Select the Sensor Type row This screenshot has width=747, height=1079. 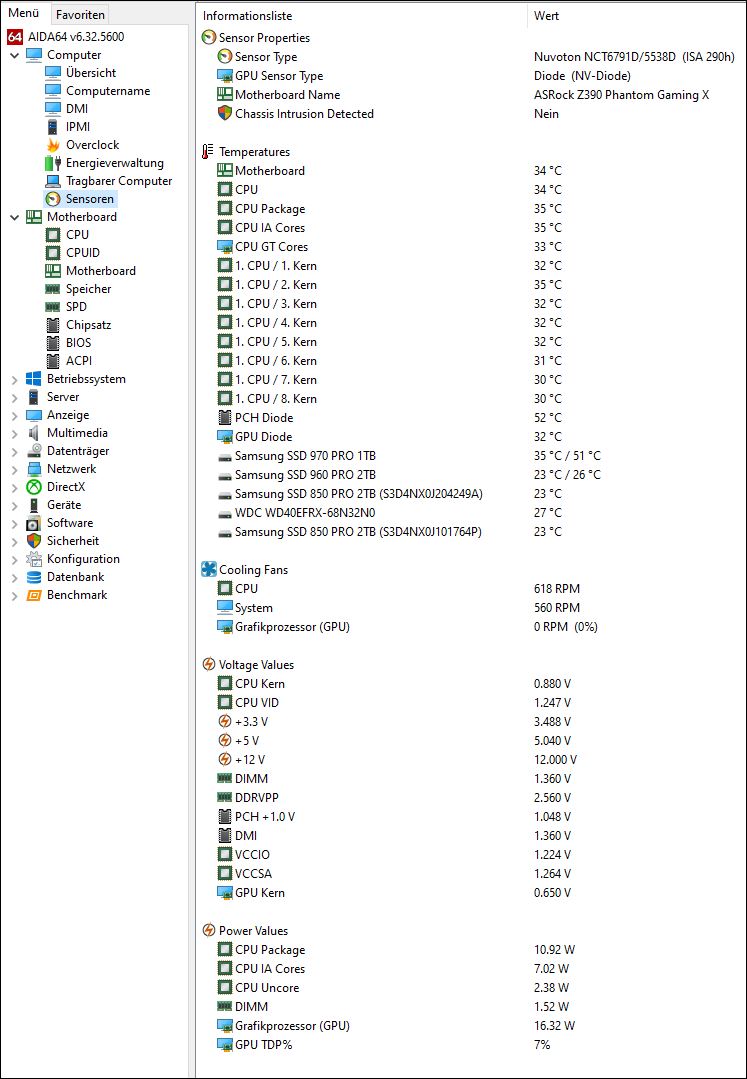470,57
